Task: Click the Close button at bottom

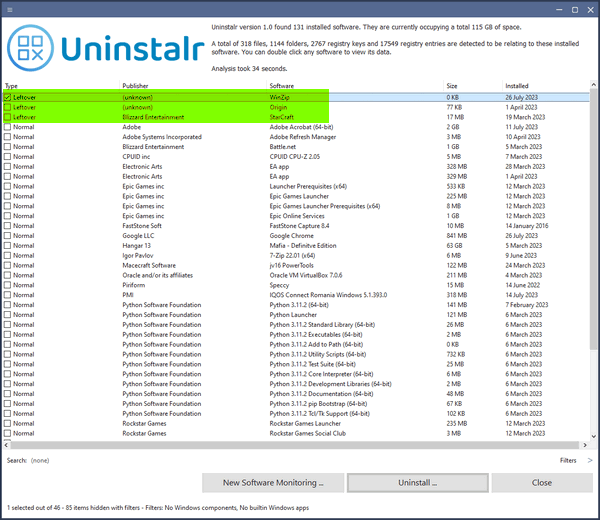Action: (x=542, y=483)
